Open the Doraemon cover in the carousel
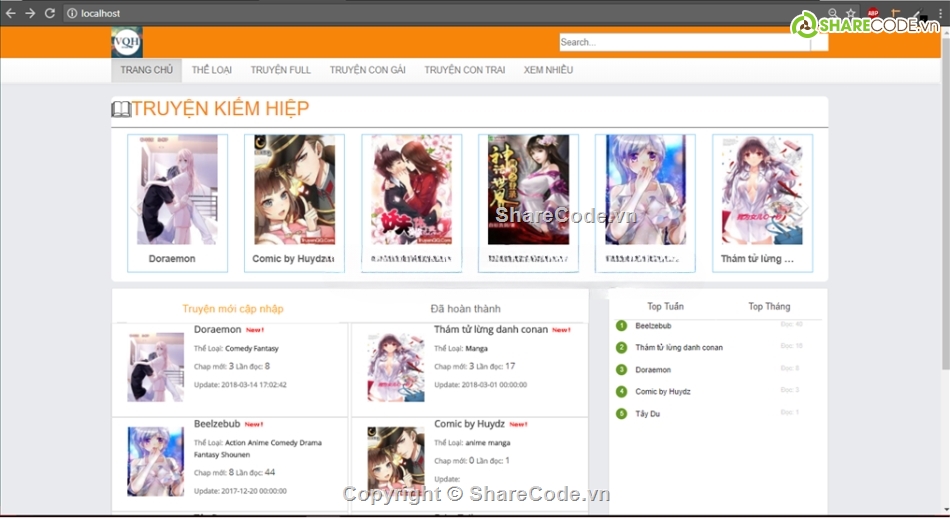The width and height of the screenshot is (950, 520). [x=177, y=190]
